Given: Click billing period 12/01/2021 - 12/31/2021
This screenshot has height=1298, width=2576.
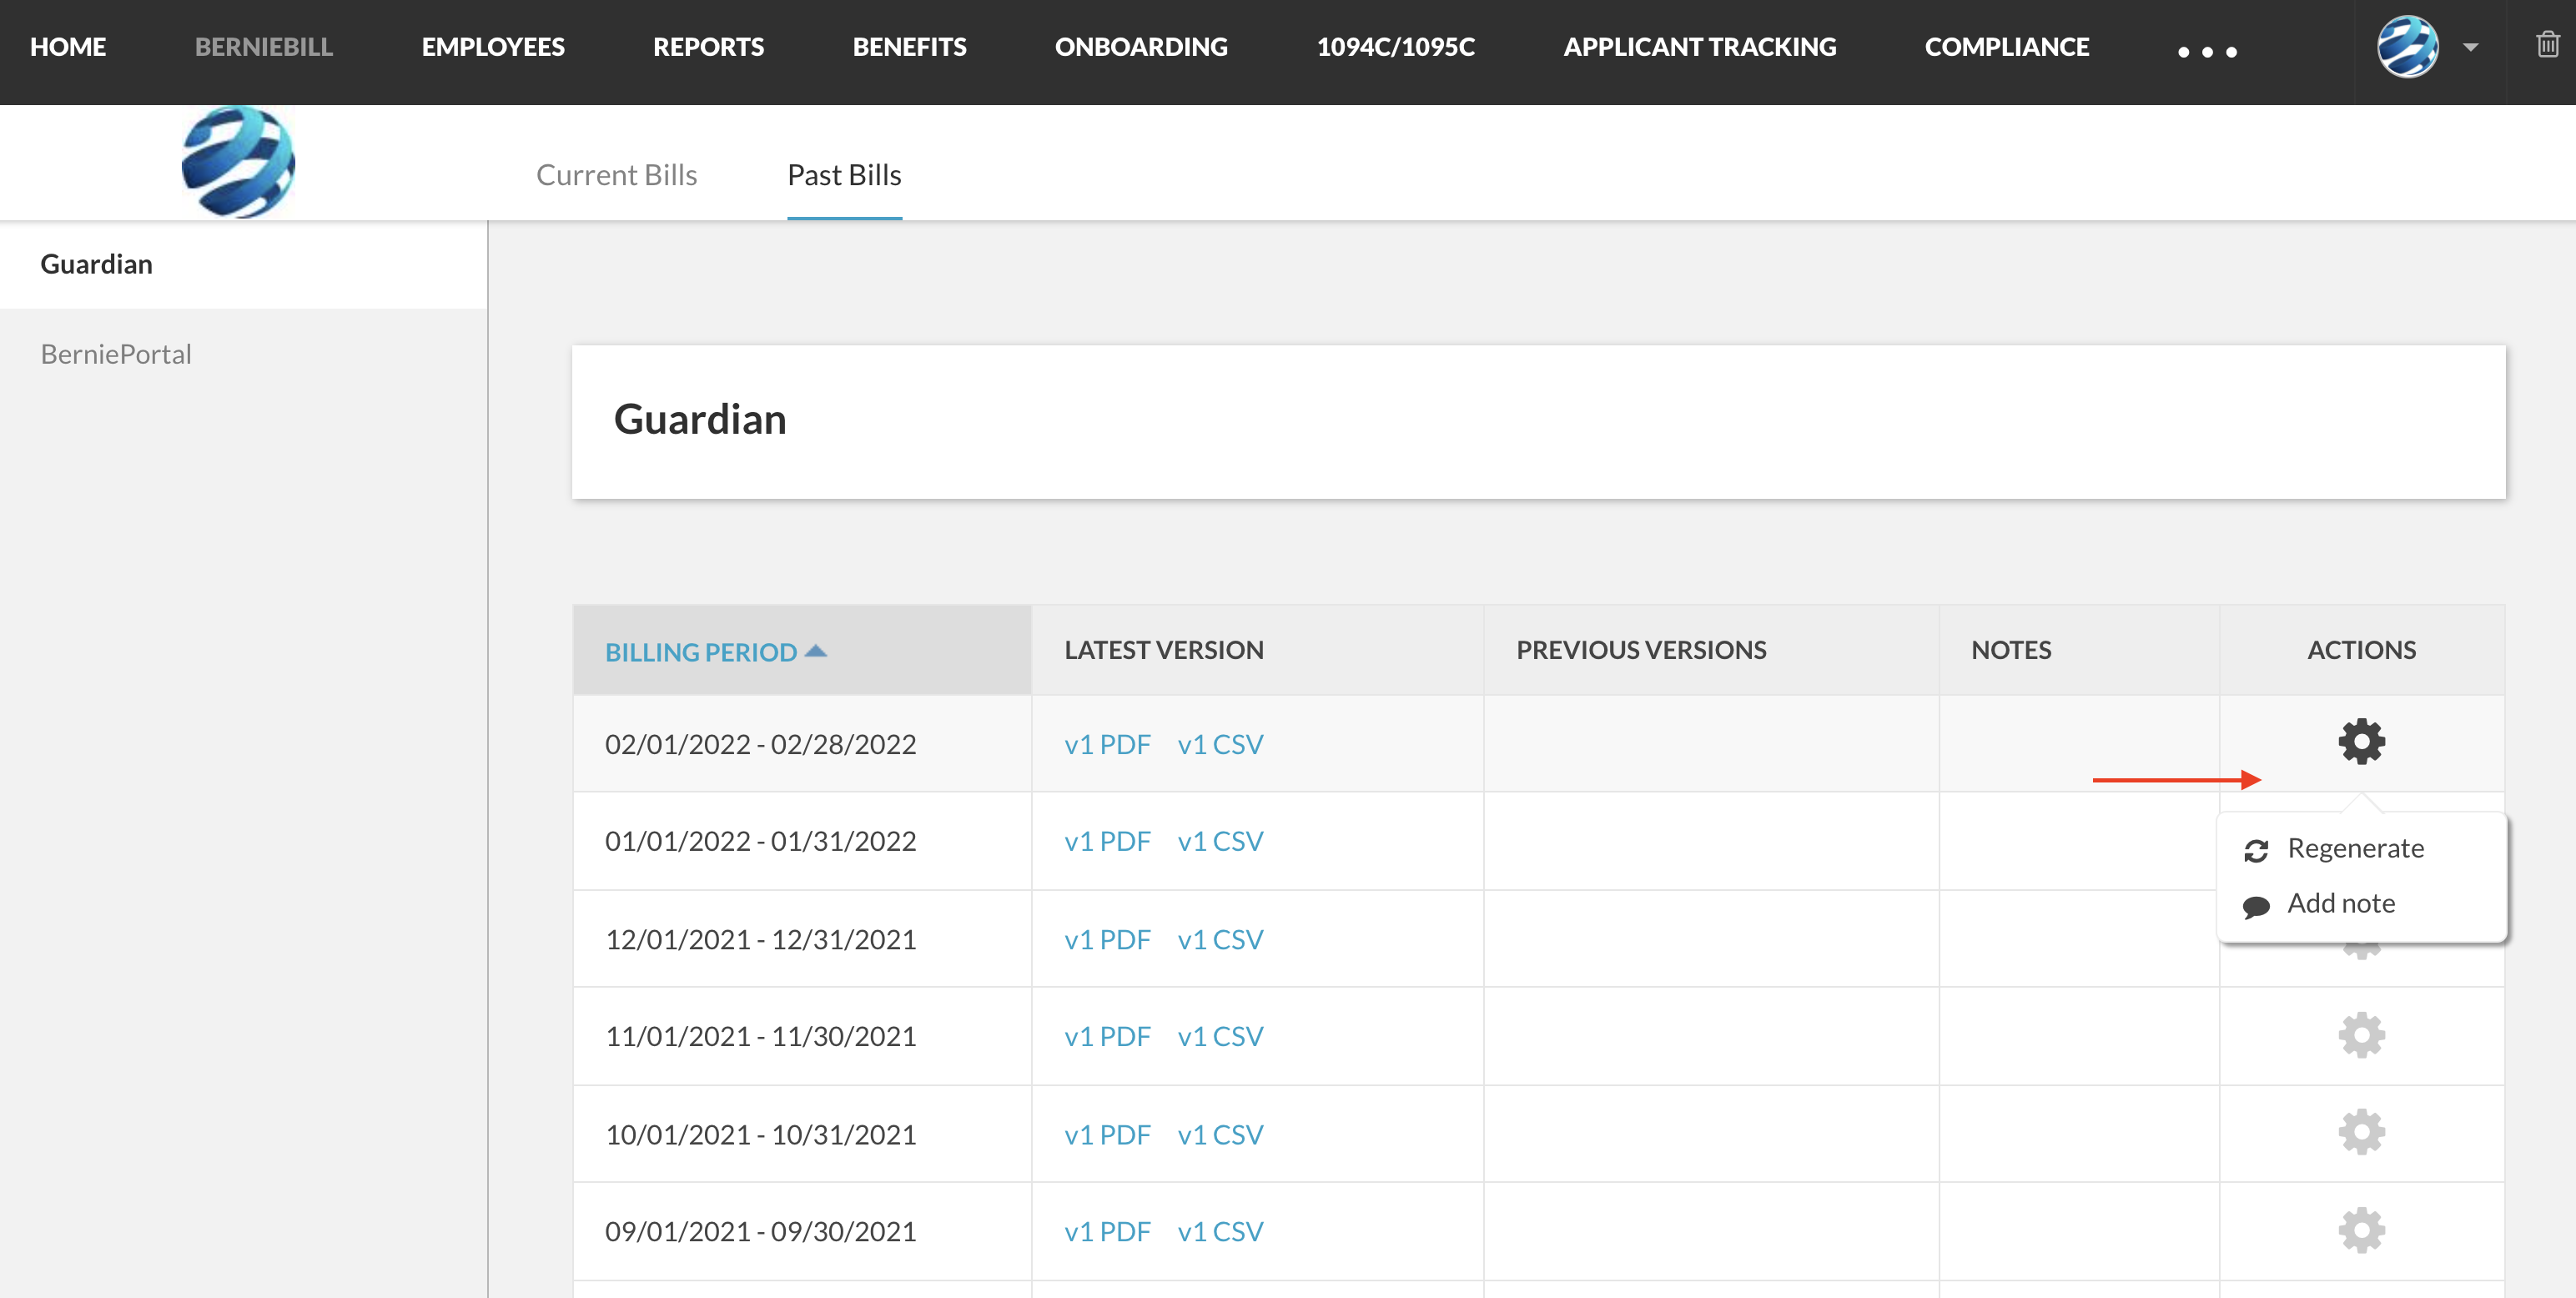Looking at the screenshot, I should [x=760, y=940].
